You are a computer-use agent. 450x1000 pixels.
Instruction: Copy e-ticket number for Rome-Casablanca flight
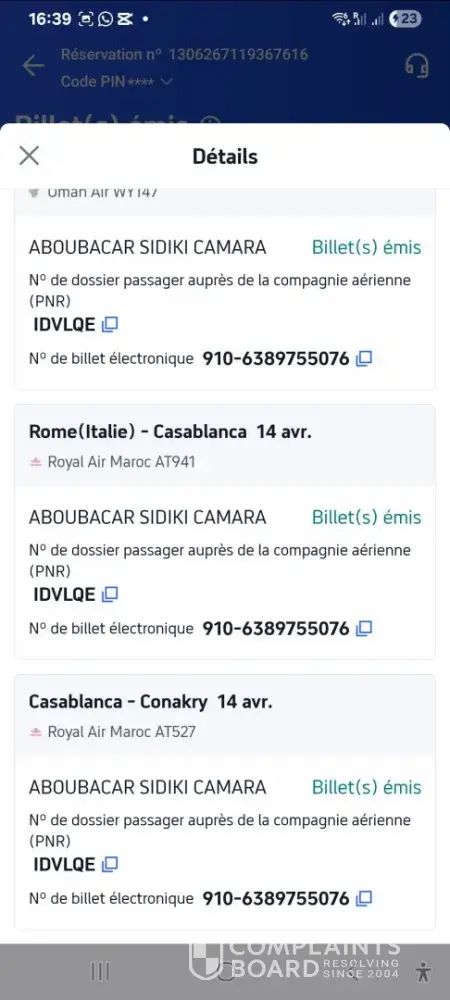point(364,629)
